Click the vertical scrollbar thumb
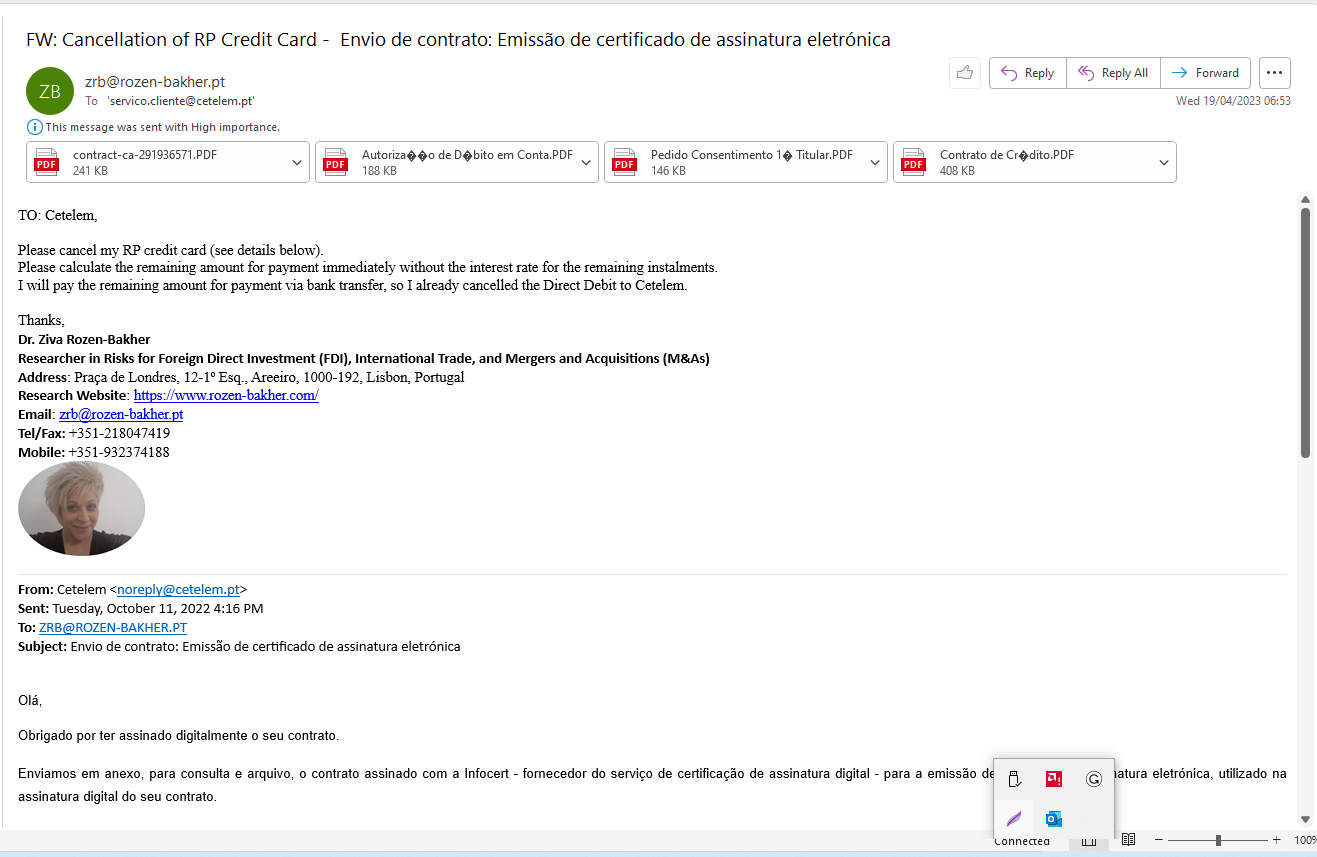This screenshot has height=857, width=1317. point(1305,333)
